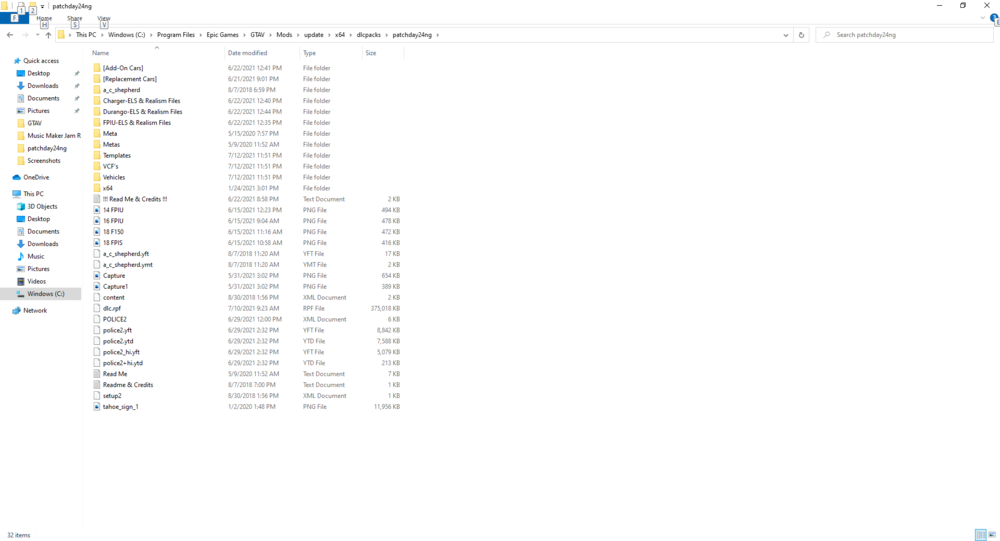Viewport: 1000px width, 541px height.
Task: Click the Music note icon in sidebar
Action: coord(21,256)
